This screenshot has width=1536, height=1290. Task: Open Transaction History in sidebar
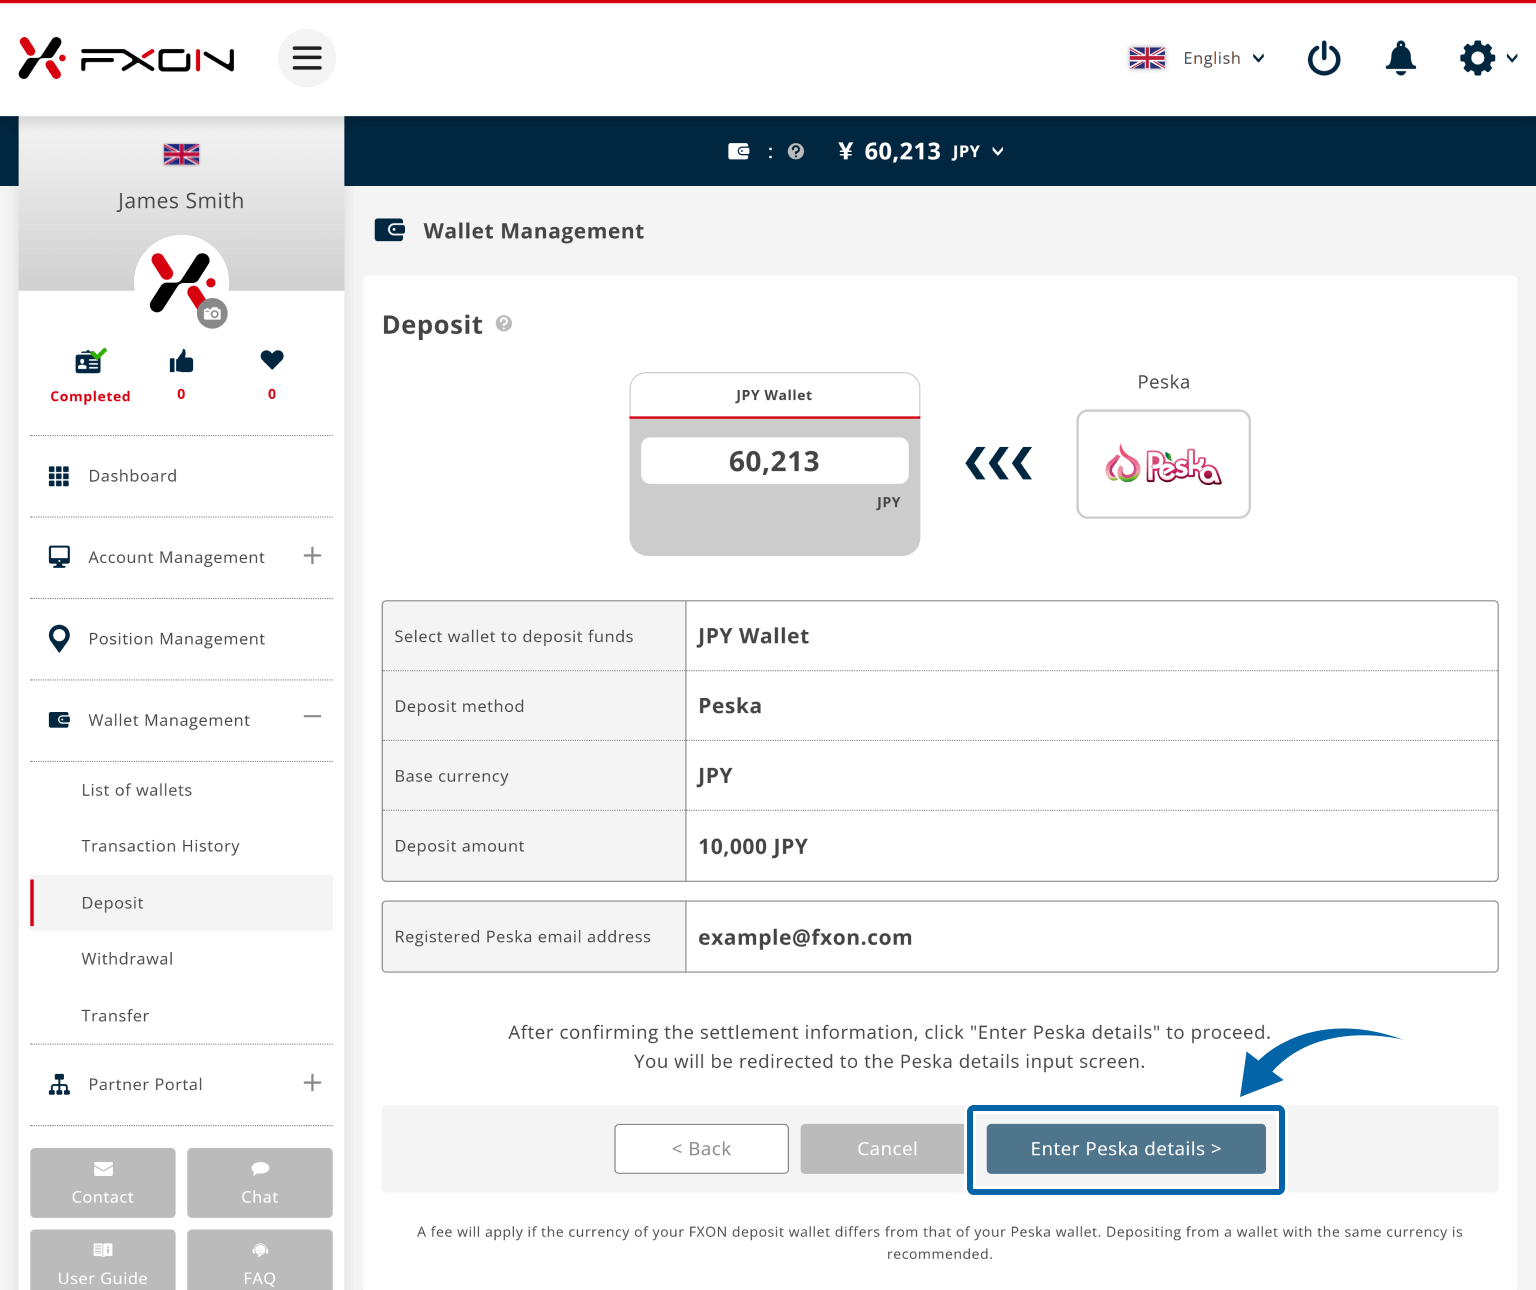(x=160, y=846)
